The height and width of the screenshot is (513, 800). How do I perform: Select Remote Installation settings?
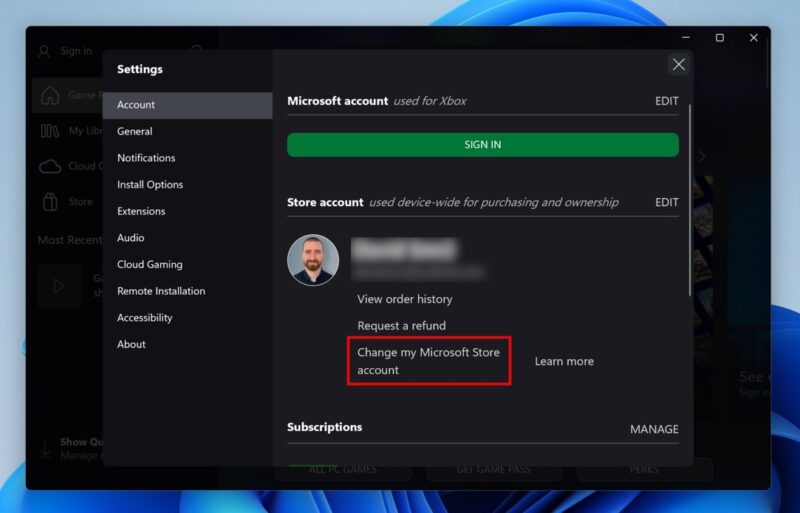[x=187, y=291]
